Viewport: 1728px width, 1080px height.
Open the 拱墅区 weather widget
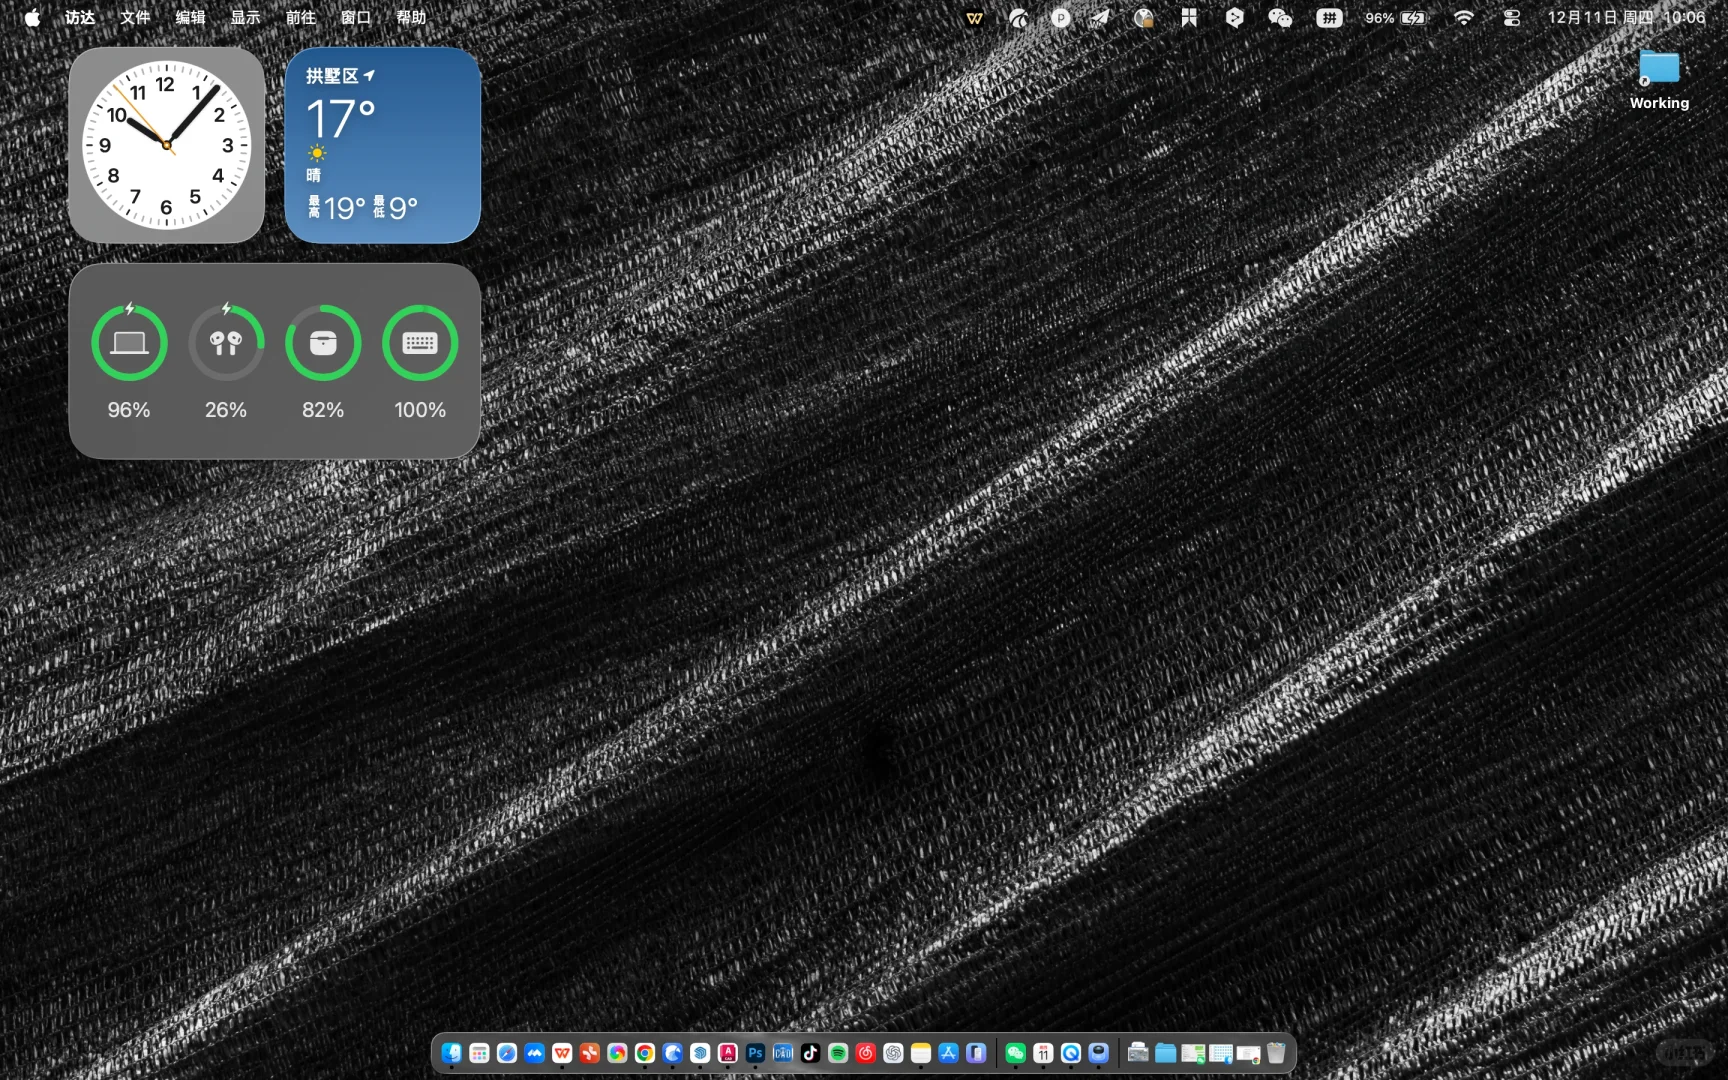click(x=383, y=145)
